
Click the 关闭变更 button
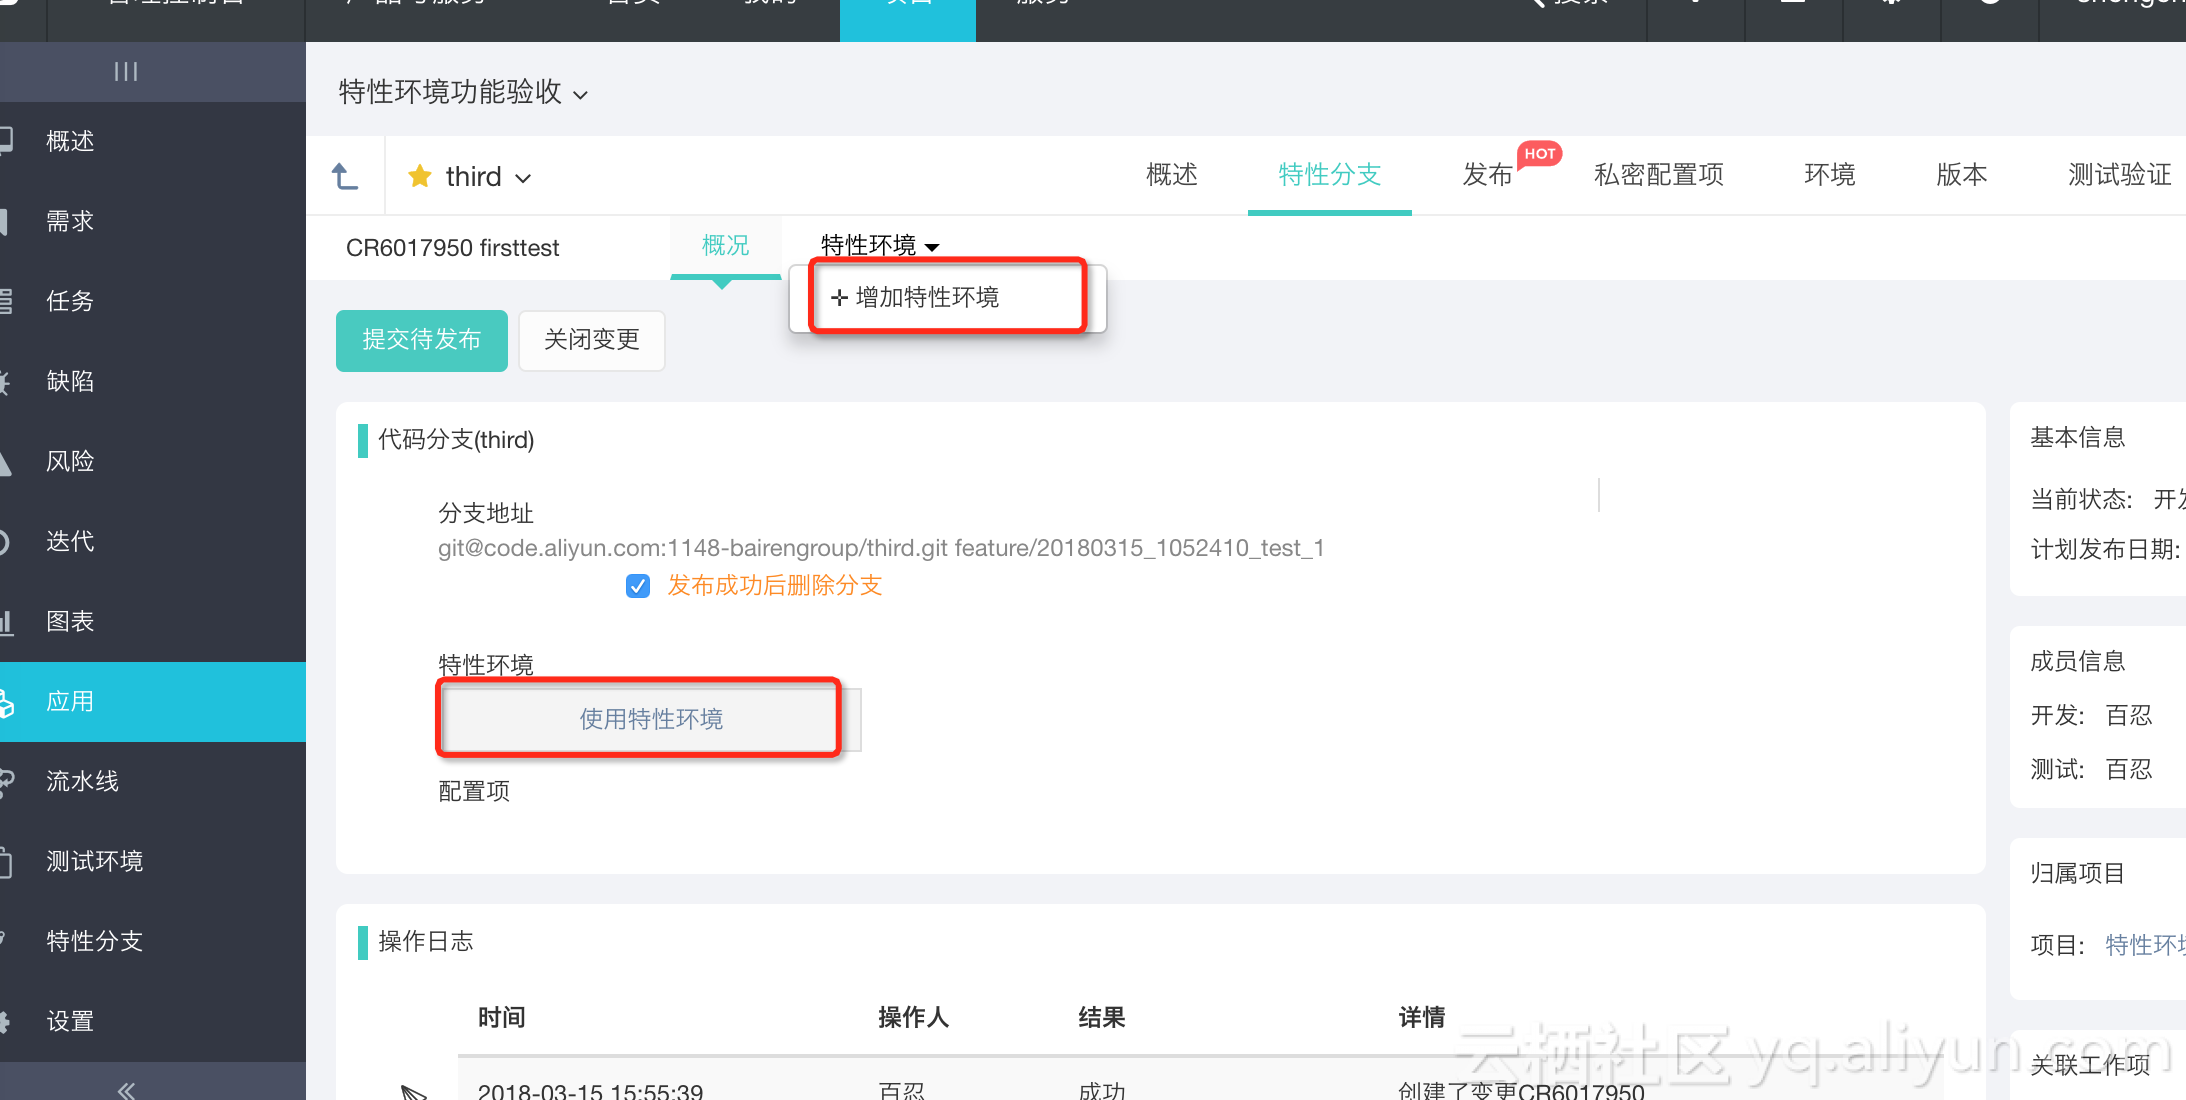tap(591, 340)
